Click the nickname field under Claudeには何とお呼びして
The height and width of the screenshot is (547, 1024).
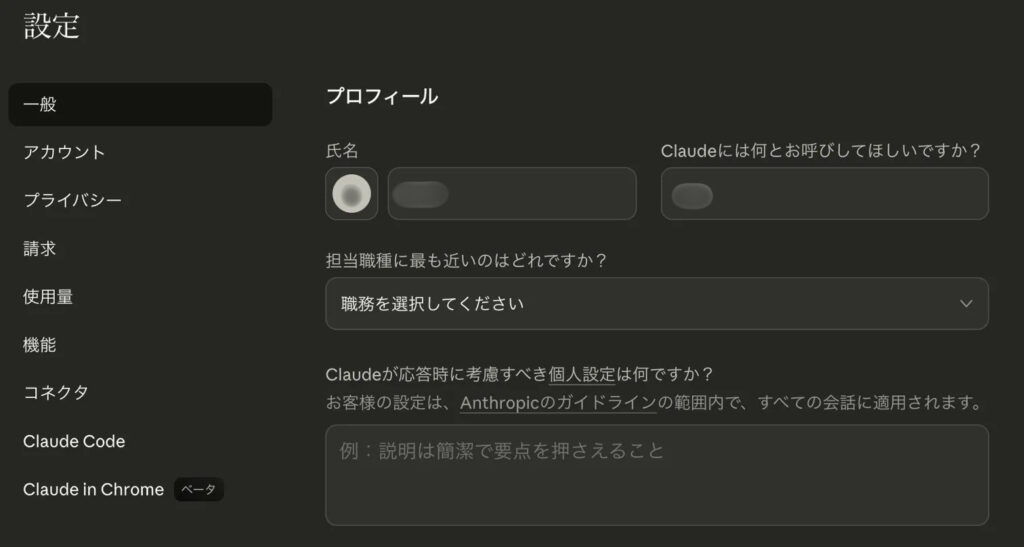point(824,194)
